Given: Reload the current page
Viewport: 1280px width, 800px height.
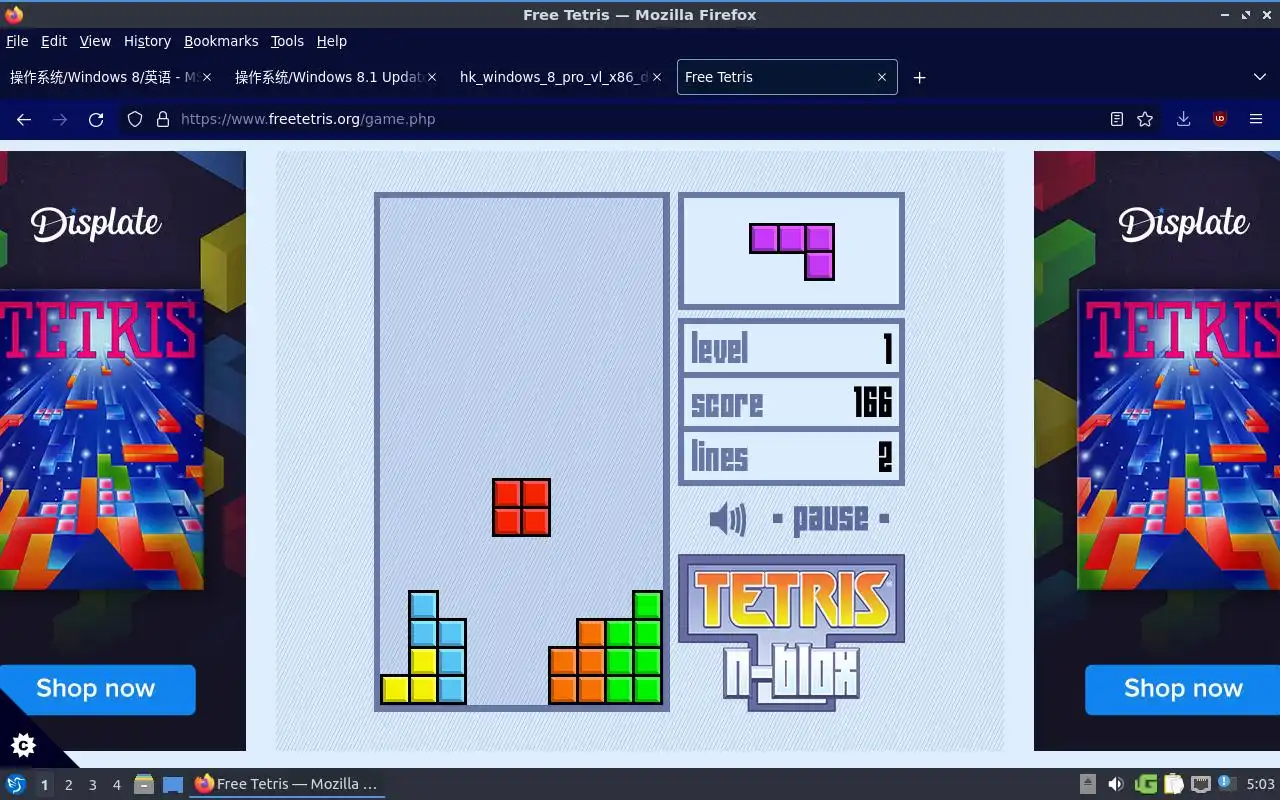Looking at the screenshot, I should pyautogui.click(x=96, y=119).
